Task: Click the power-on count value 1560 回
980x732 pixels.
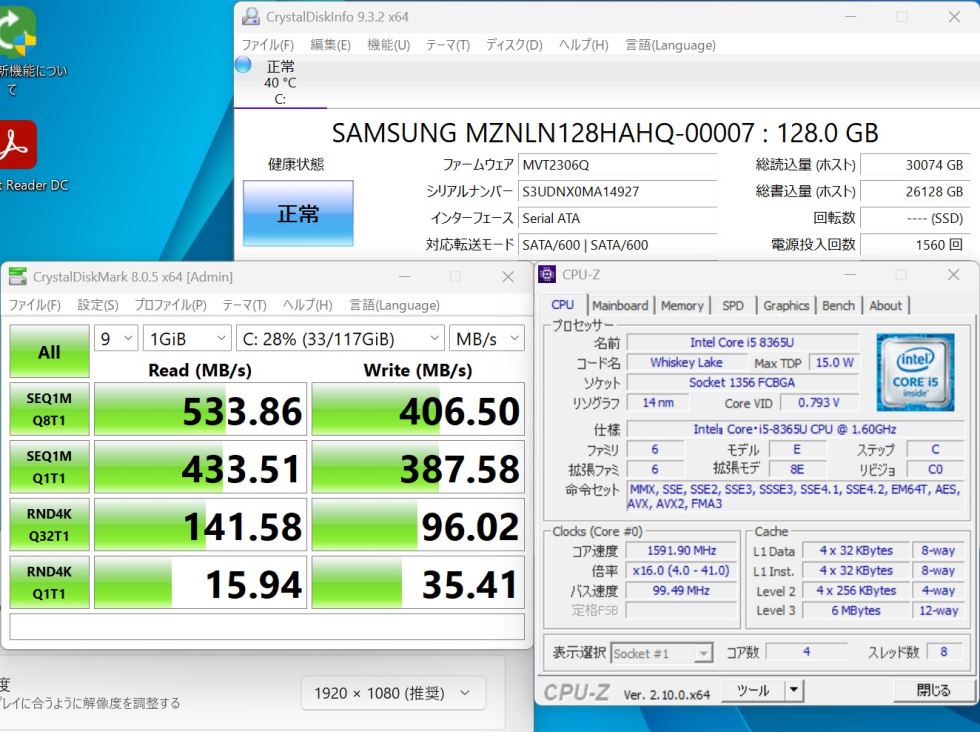Action: click(914, 244)
